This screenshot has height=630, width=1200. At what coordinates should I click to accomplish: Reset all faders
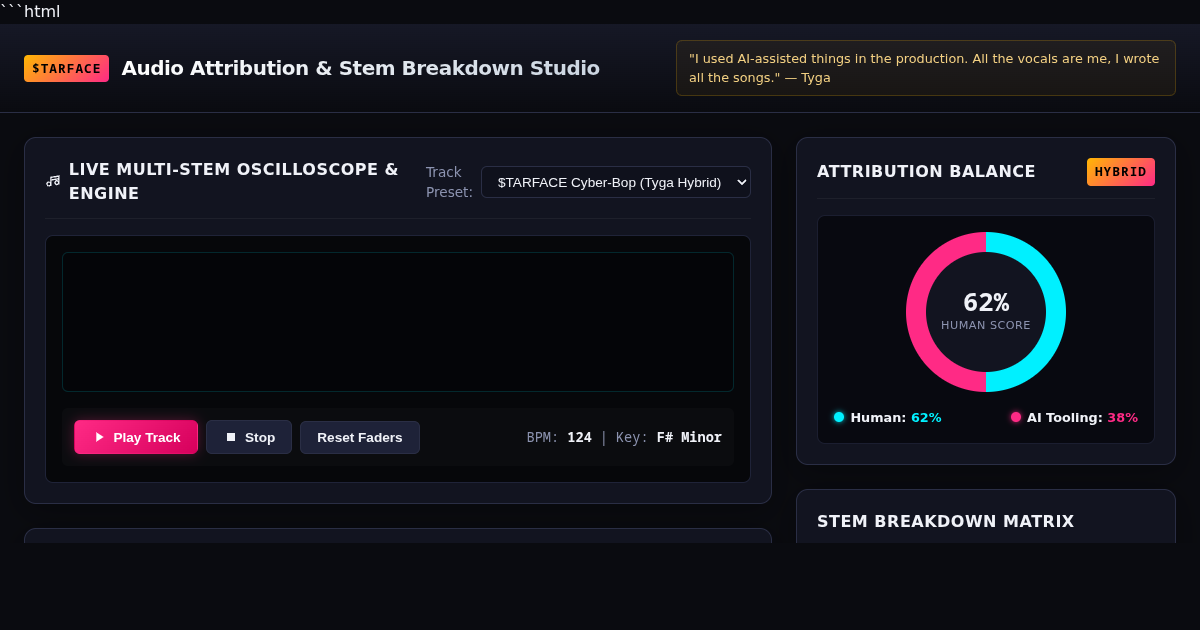pyautogui.click(x=360, y=437)
